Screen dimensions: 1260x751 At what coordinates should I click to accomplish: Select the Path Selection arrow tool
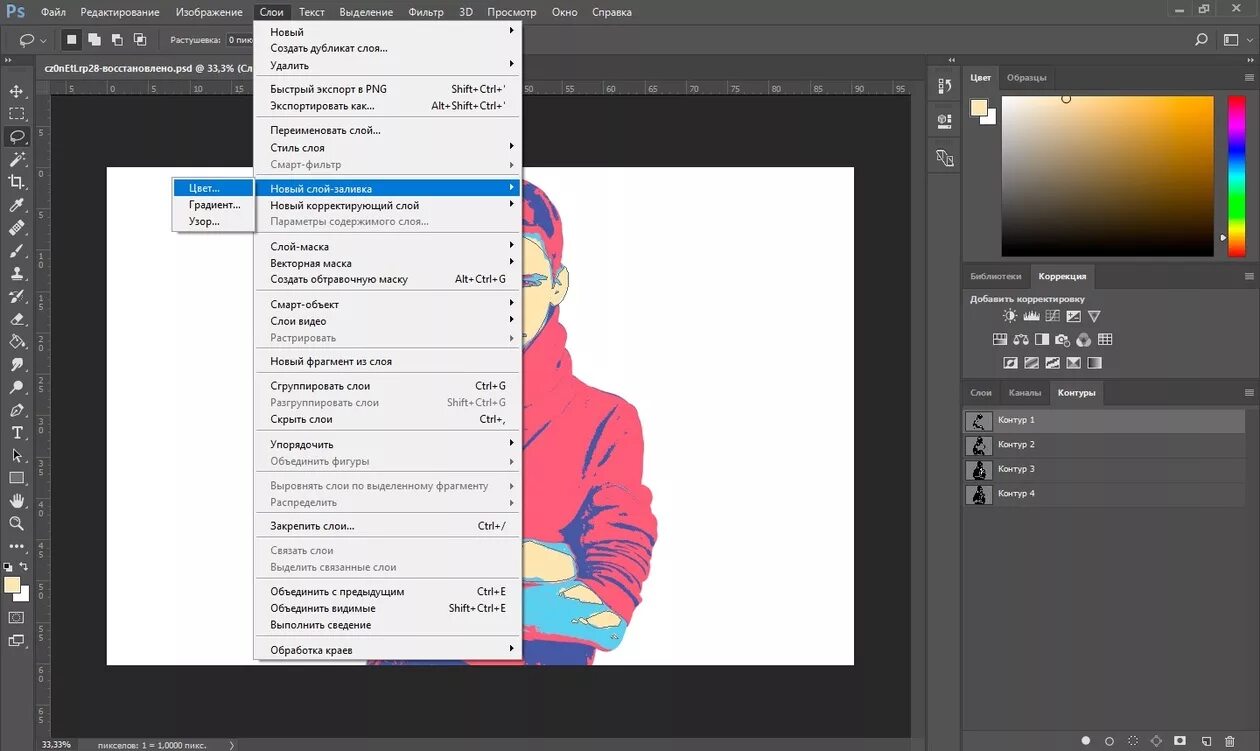(x=17, y=455)
